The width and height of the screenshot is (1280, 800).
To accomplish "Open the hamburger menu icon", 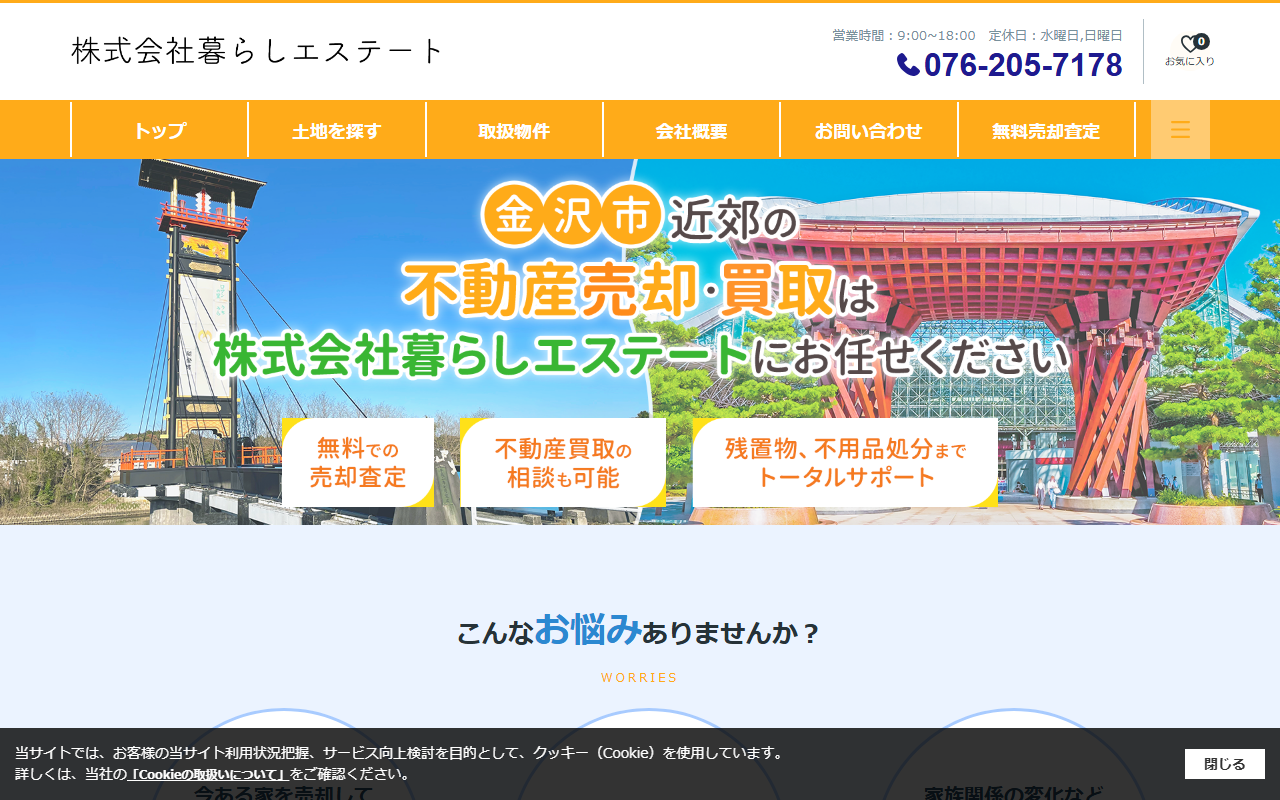I will coord(1180,130).
